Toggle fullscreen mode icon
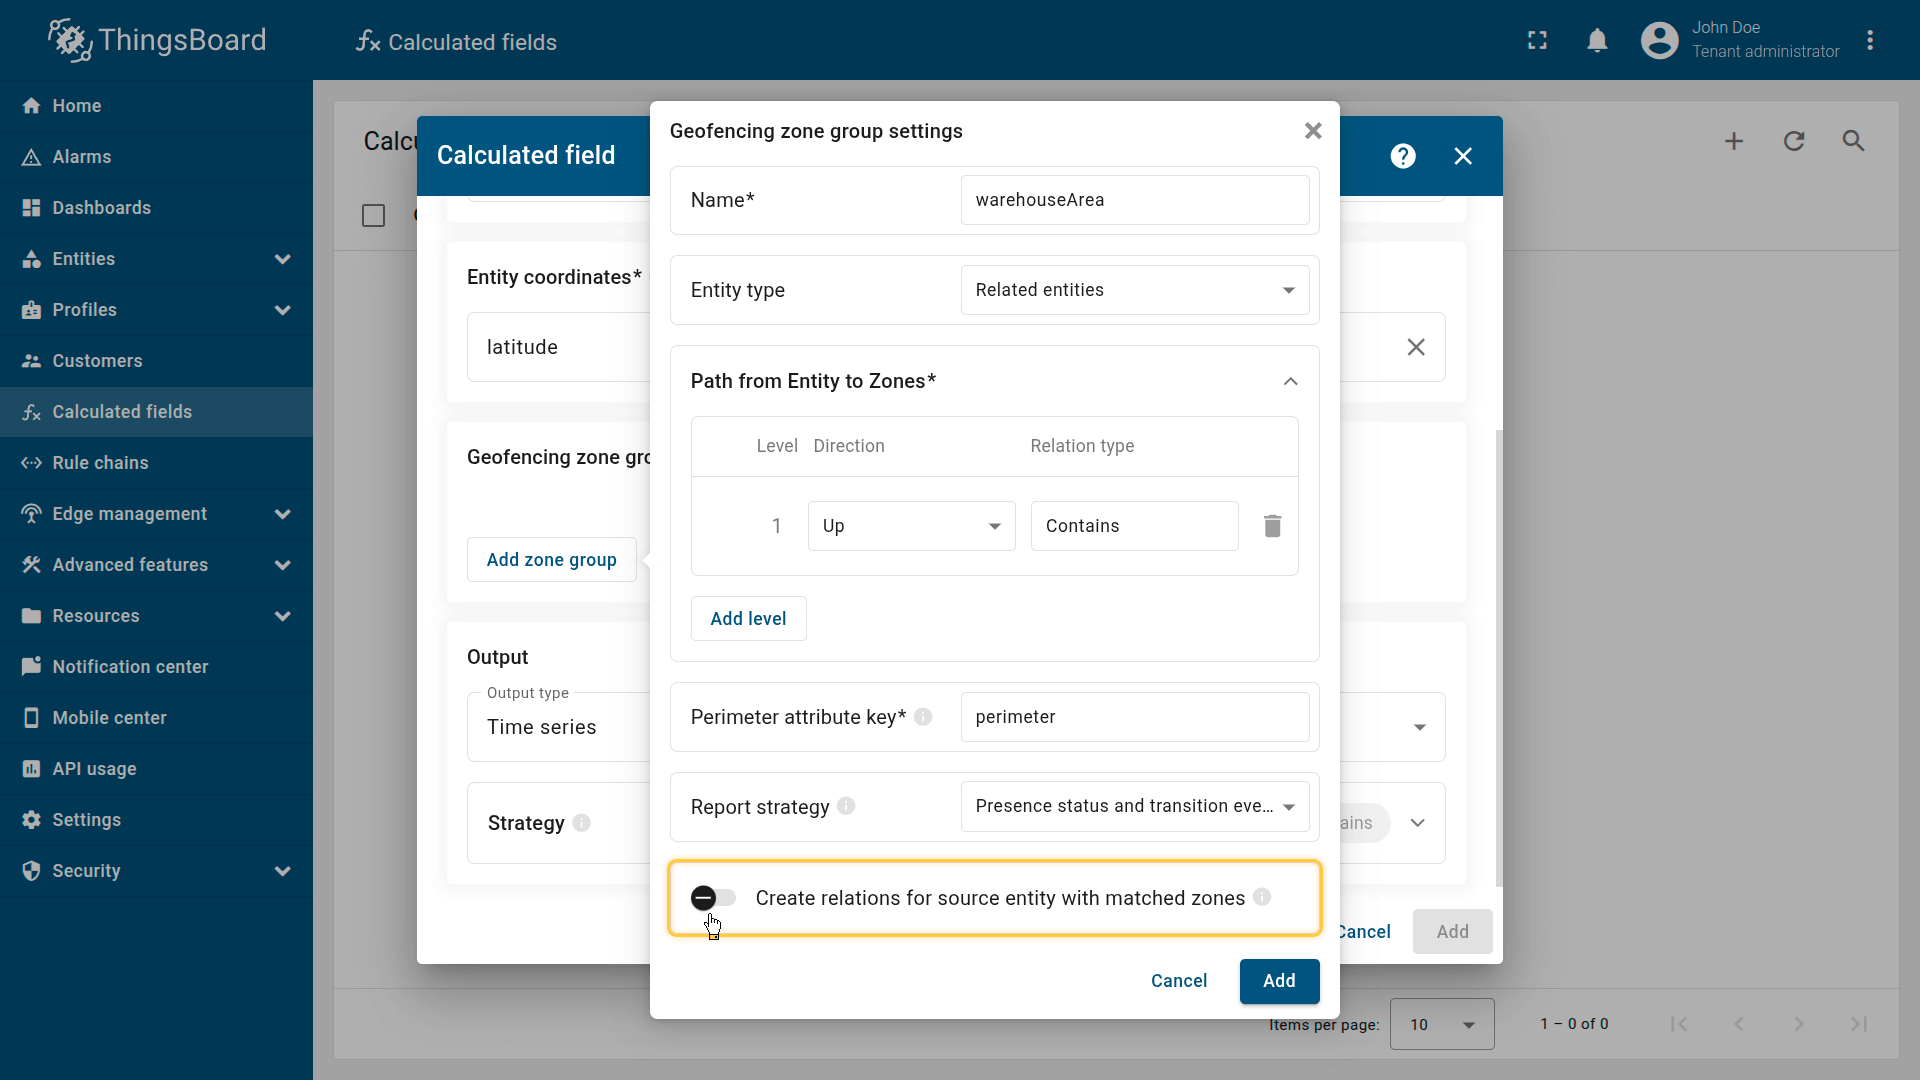 1537,41
